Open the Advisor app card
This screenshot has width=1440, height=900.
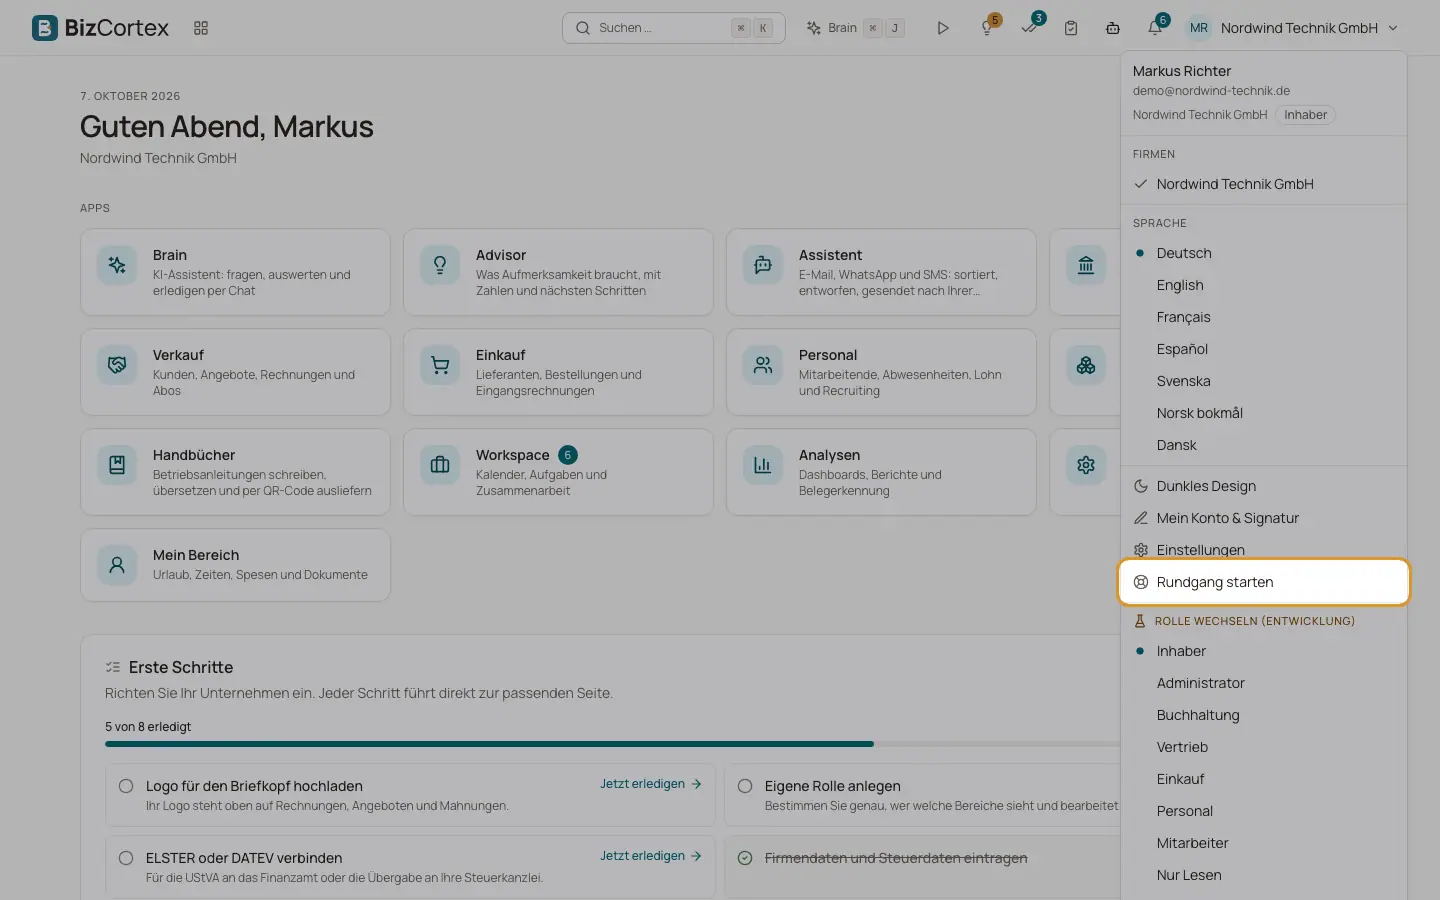(558, 272)
